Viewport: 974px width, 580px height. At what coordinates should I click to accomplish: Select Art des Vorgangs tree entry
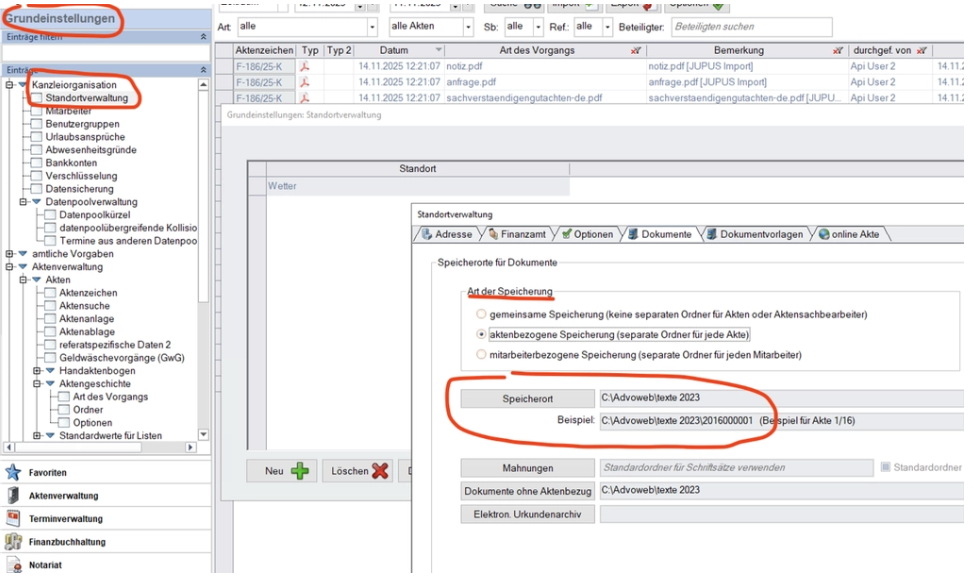[x=111, y=397]
